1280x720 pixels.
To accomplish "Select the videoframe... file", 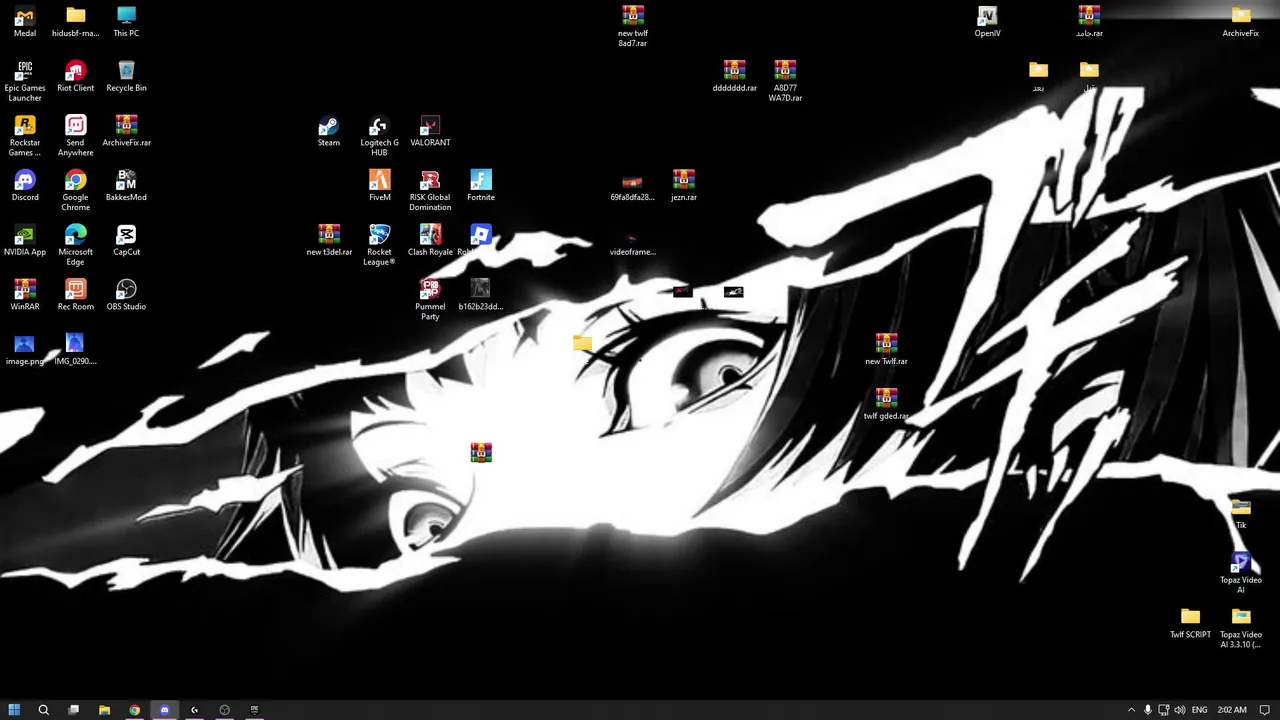I will (x=633, y=241).
